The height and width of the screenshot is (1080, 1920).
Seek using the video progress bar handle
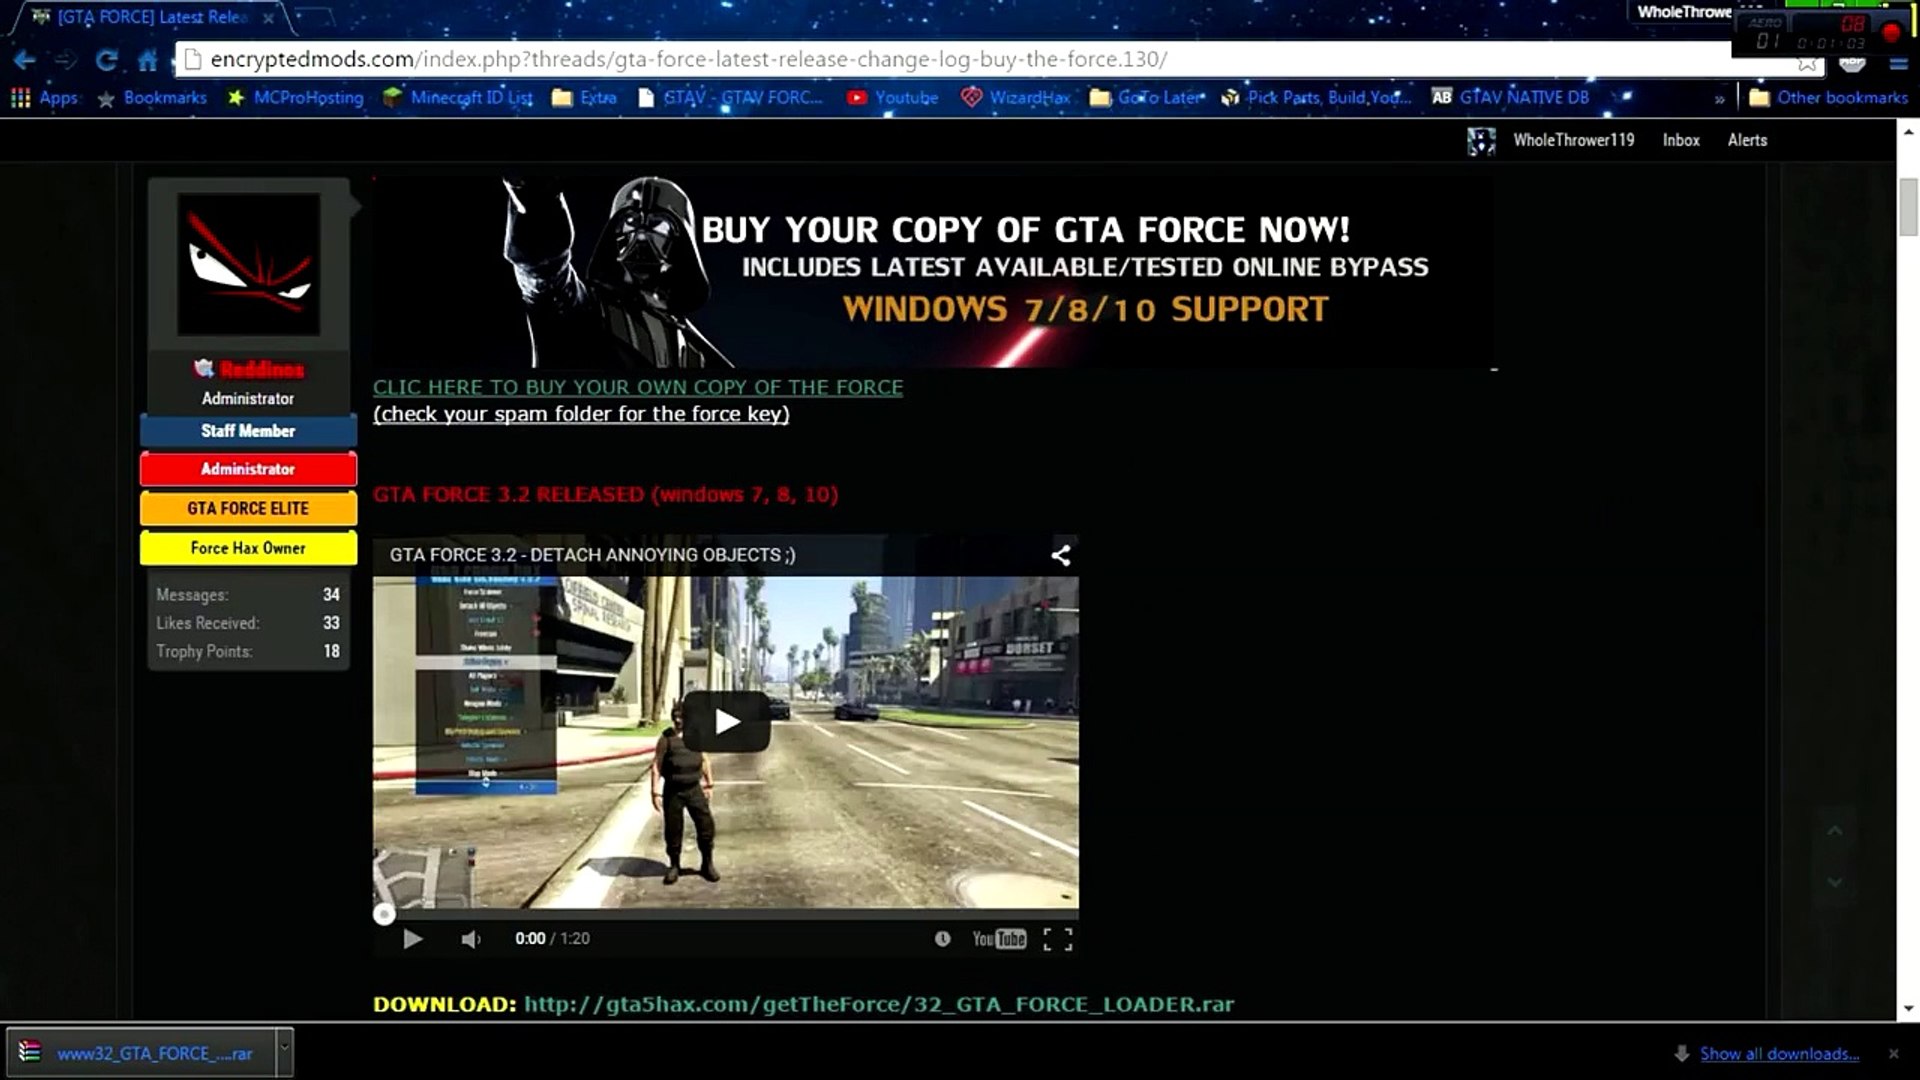click(384, 914)
